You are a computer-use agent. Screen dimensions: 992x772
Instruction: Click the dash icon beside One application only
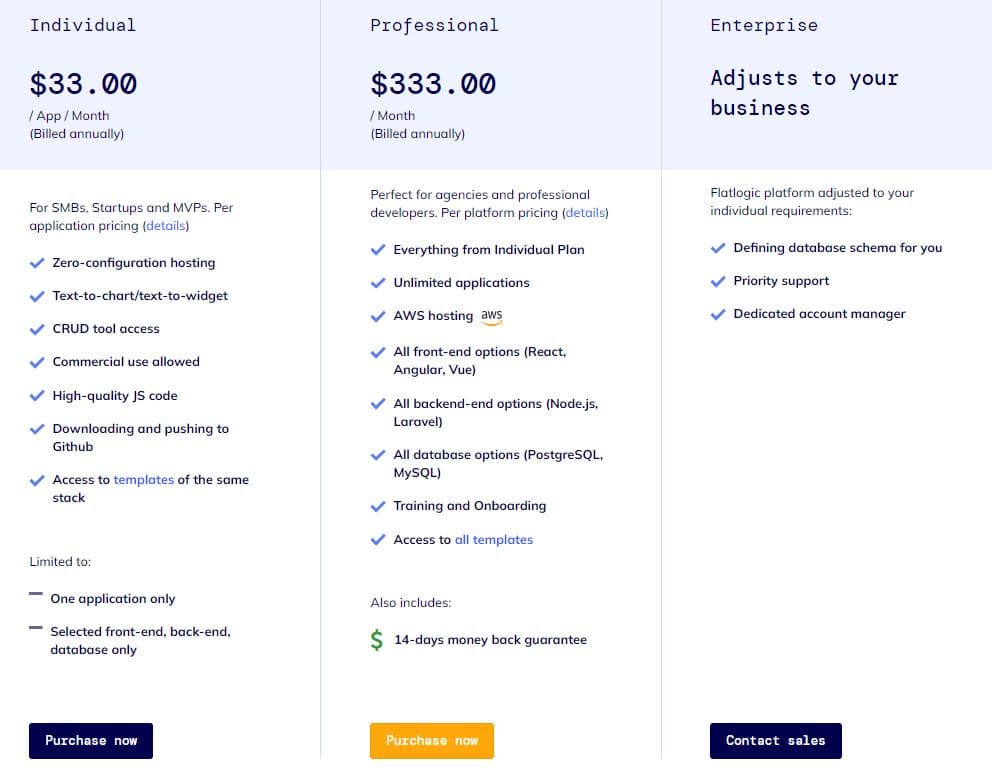[36, 596]
